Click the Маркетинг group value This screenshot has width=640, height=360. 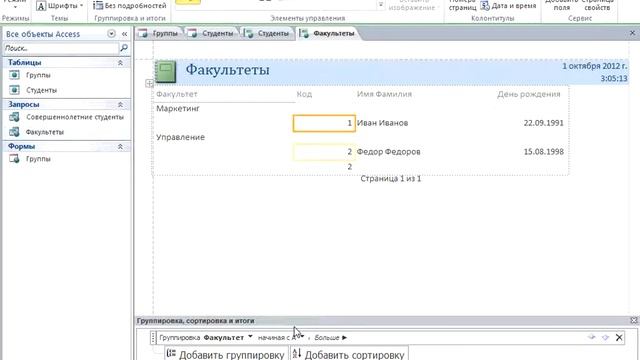(178, 109)
